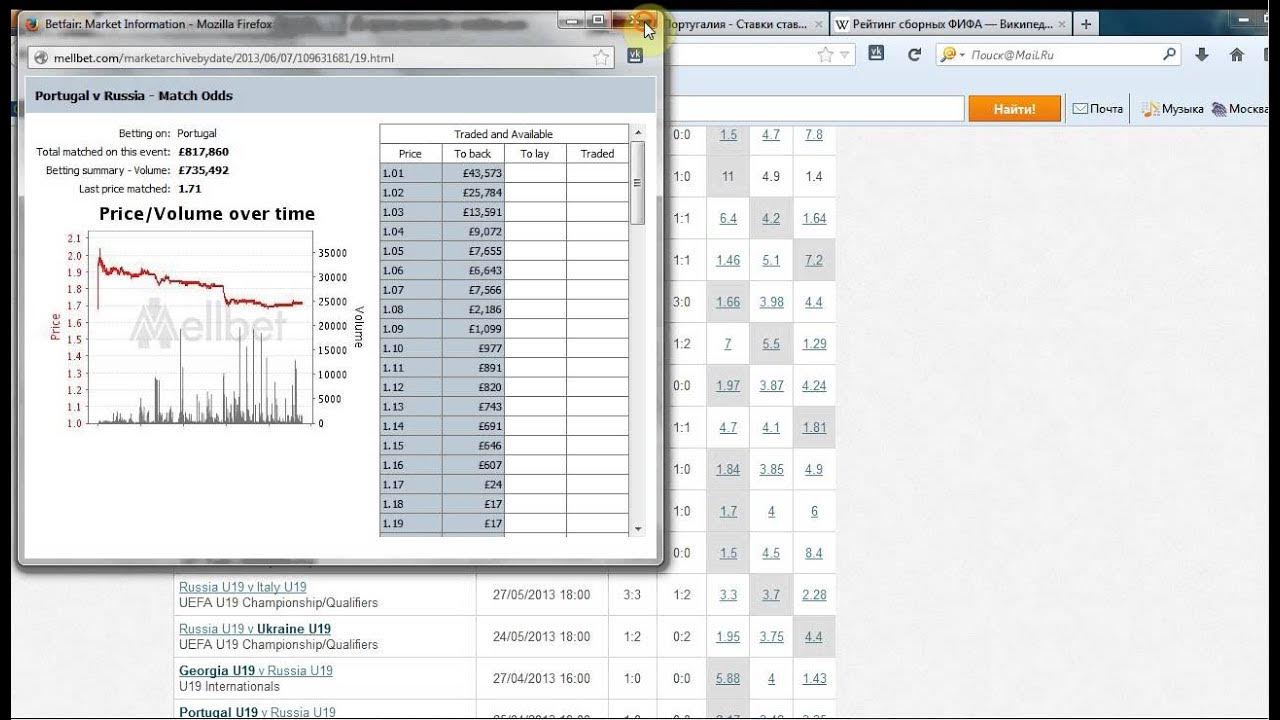Click odds table scrollbar thumb
Screen dimensions: 1280x720
[638, 182]
